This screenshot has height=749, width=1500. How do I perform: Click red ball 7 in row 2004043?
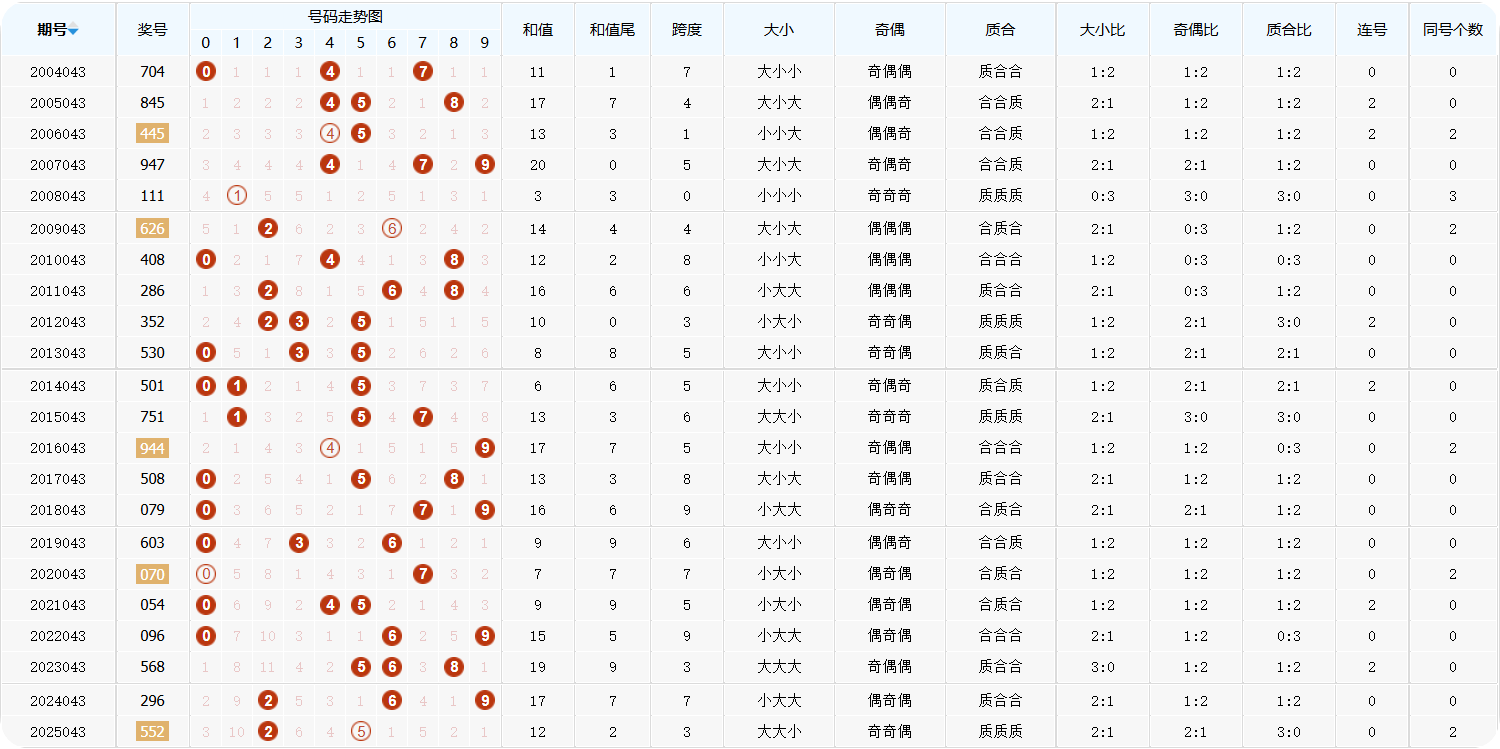423,72
